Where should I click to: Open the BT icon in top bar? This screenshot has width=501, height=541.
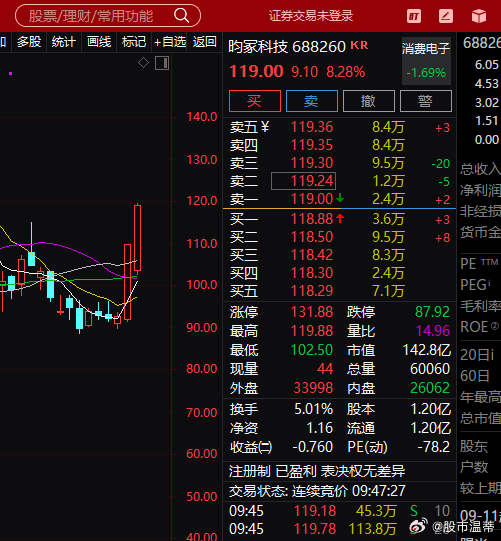(414, 16)
